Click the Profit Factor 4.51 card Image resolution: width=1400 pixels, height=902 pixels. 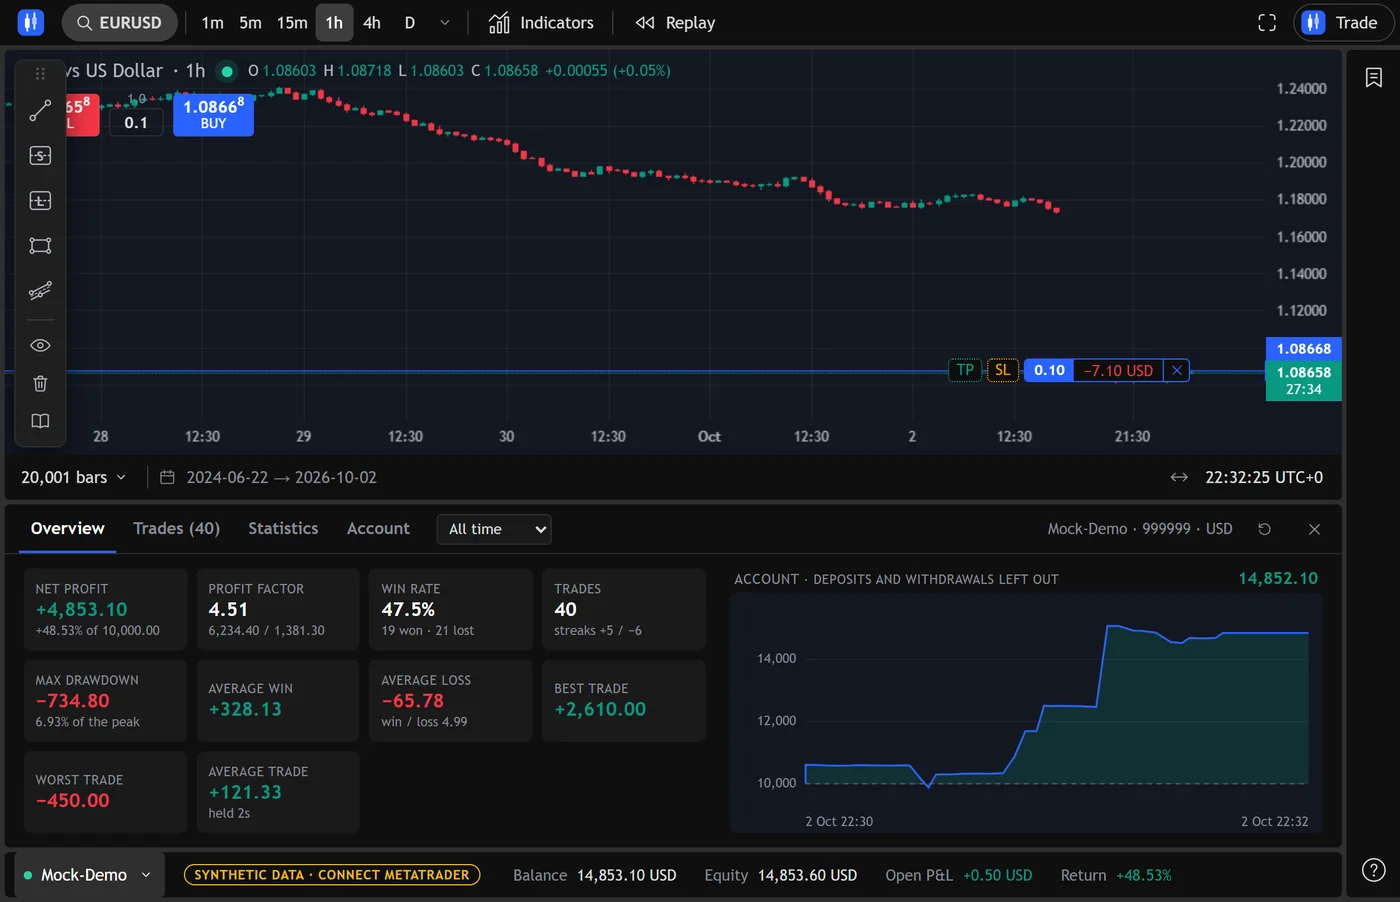tap(278, 610)
